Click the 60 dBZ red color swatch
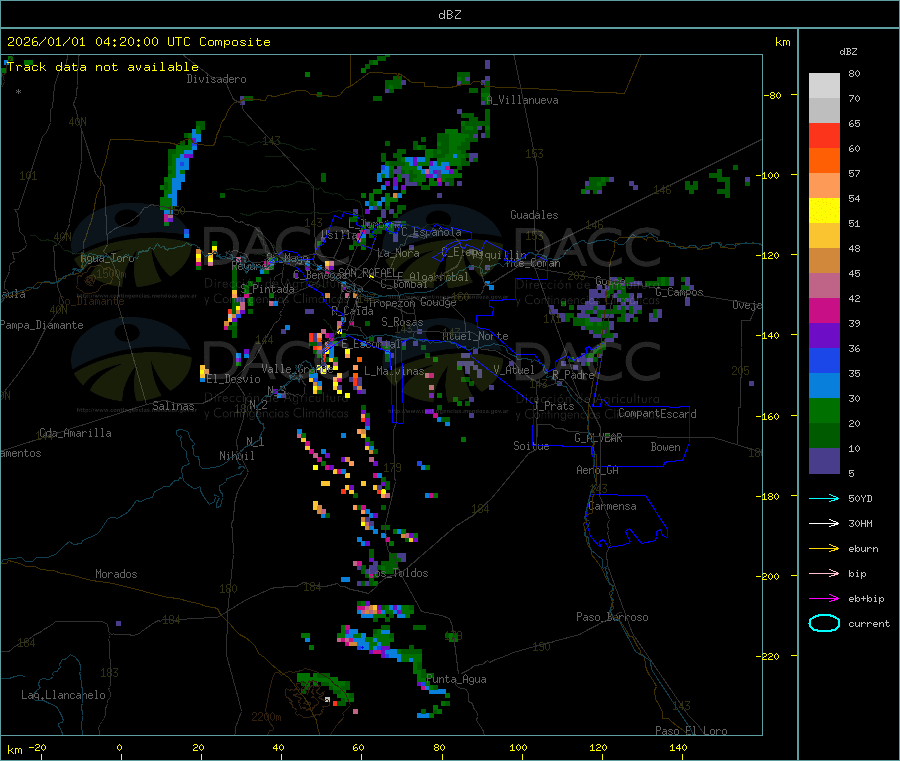 click(824, 135)
